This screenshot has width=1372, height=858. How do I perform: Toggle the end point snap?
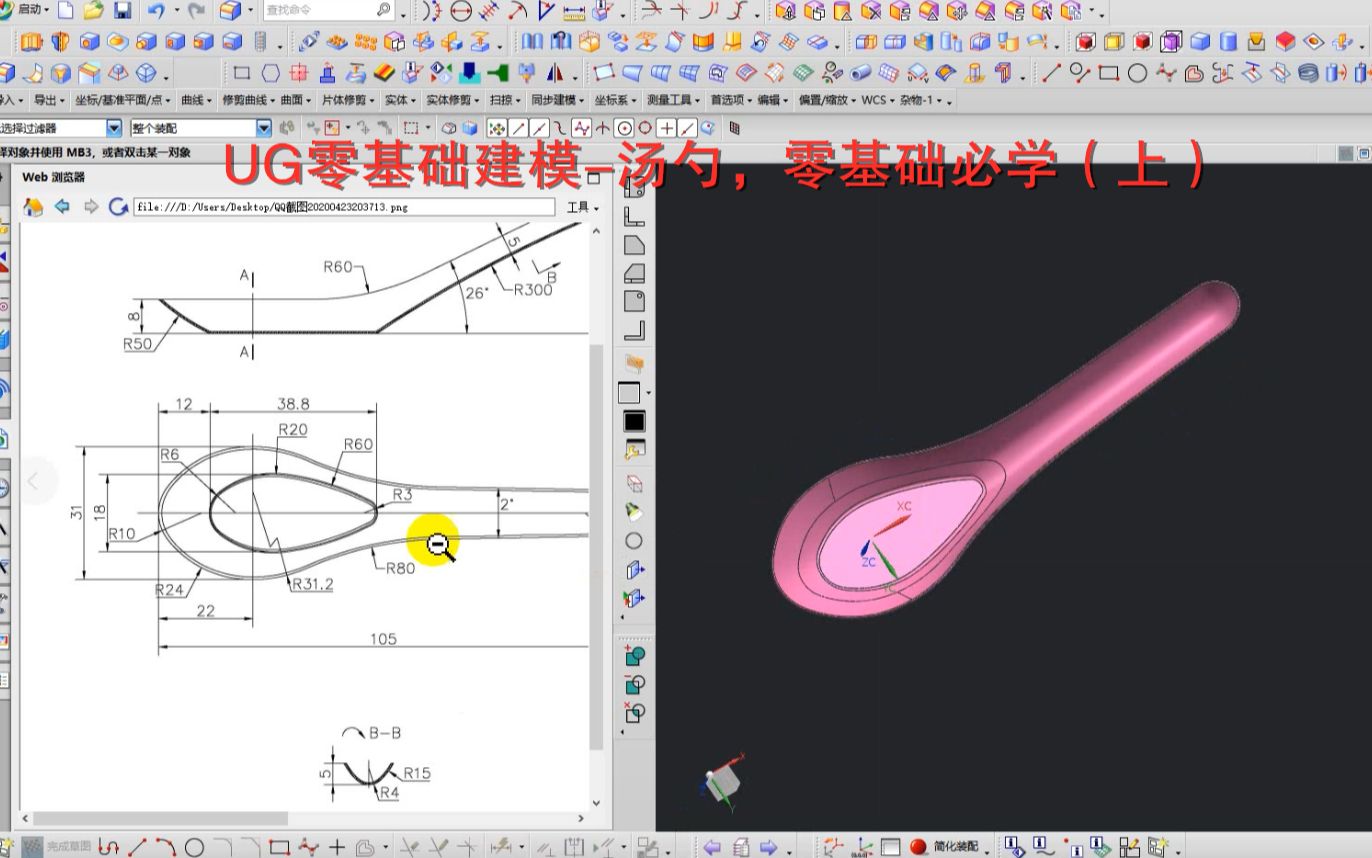coord(519,128)
